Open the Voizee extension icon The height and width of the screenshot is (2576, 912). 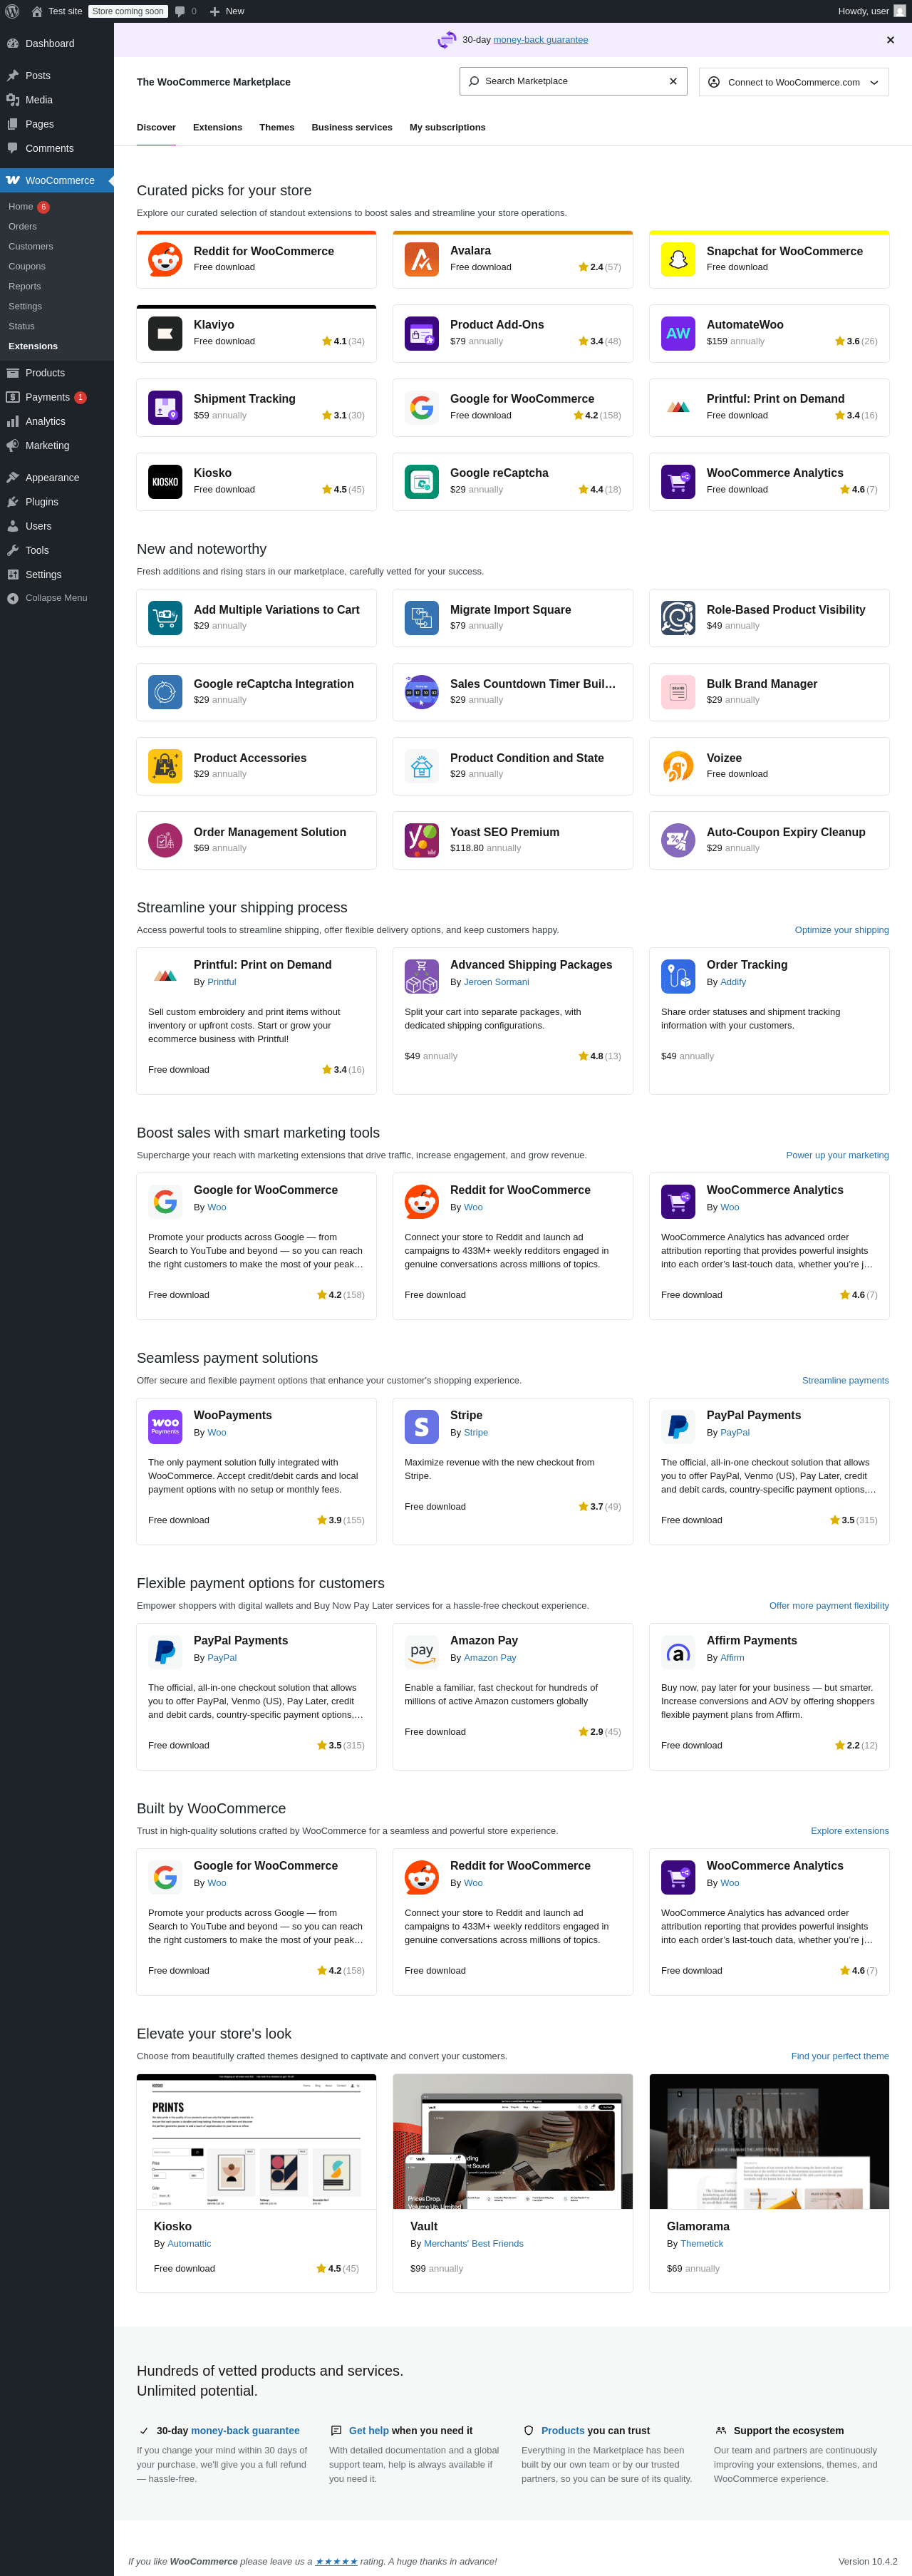[678, 766]
